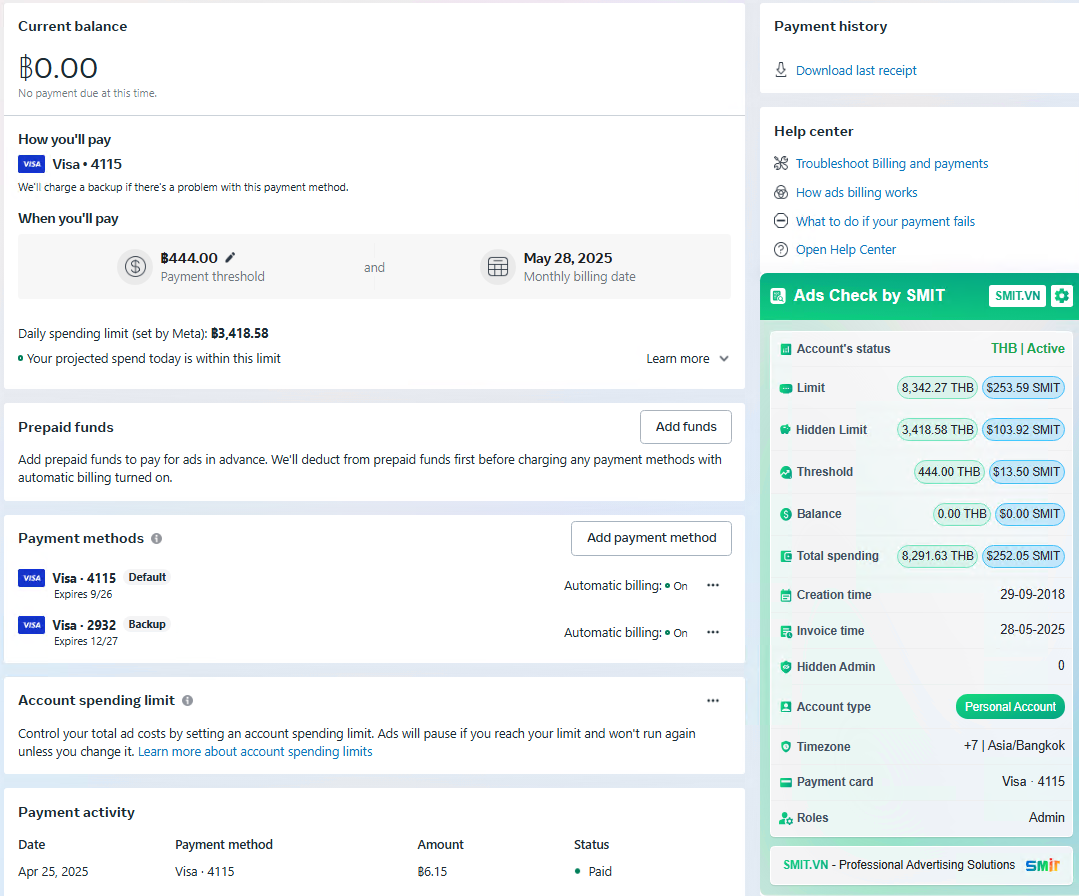Click the troubleshoot icon in Help center
The width and height of the screenshot is (1079, 896).
point(781,163)
